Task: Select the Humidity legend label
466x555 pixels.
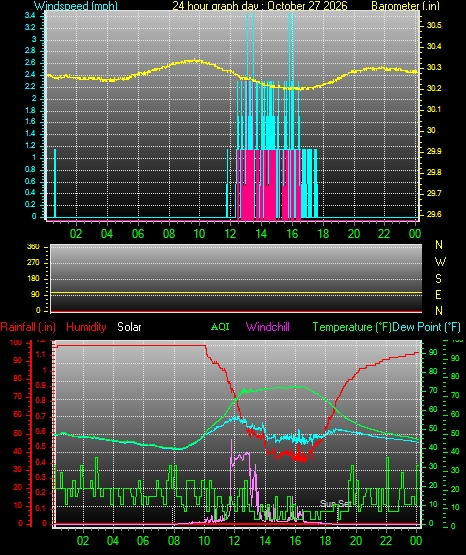Action: [86, 327]
